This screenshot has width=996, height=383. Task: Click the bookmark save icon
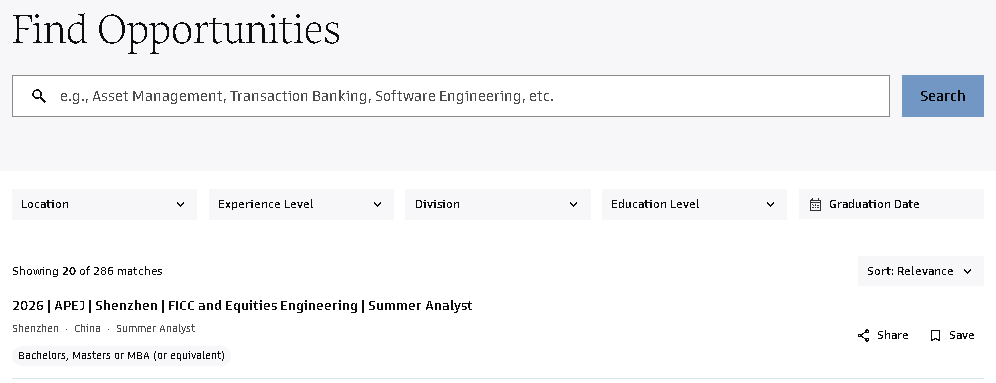point(935,335)
